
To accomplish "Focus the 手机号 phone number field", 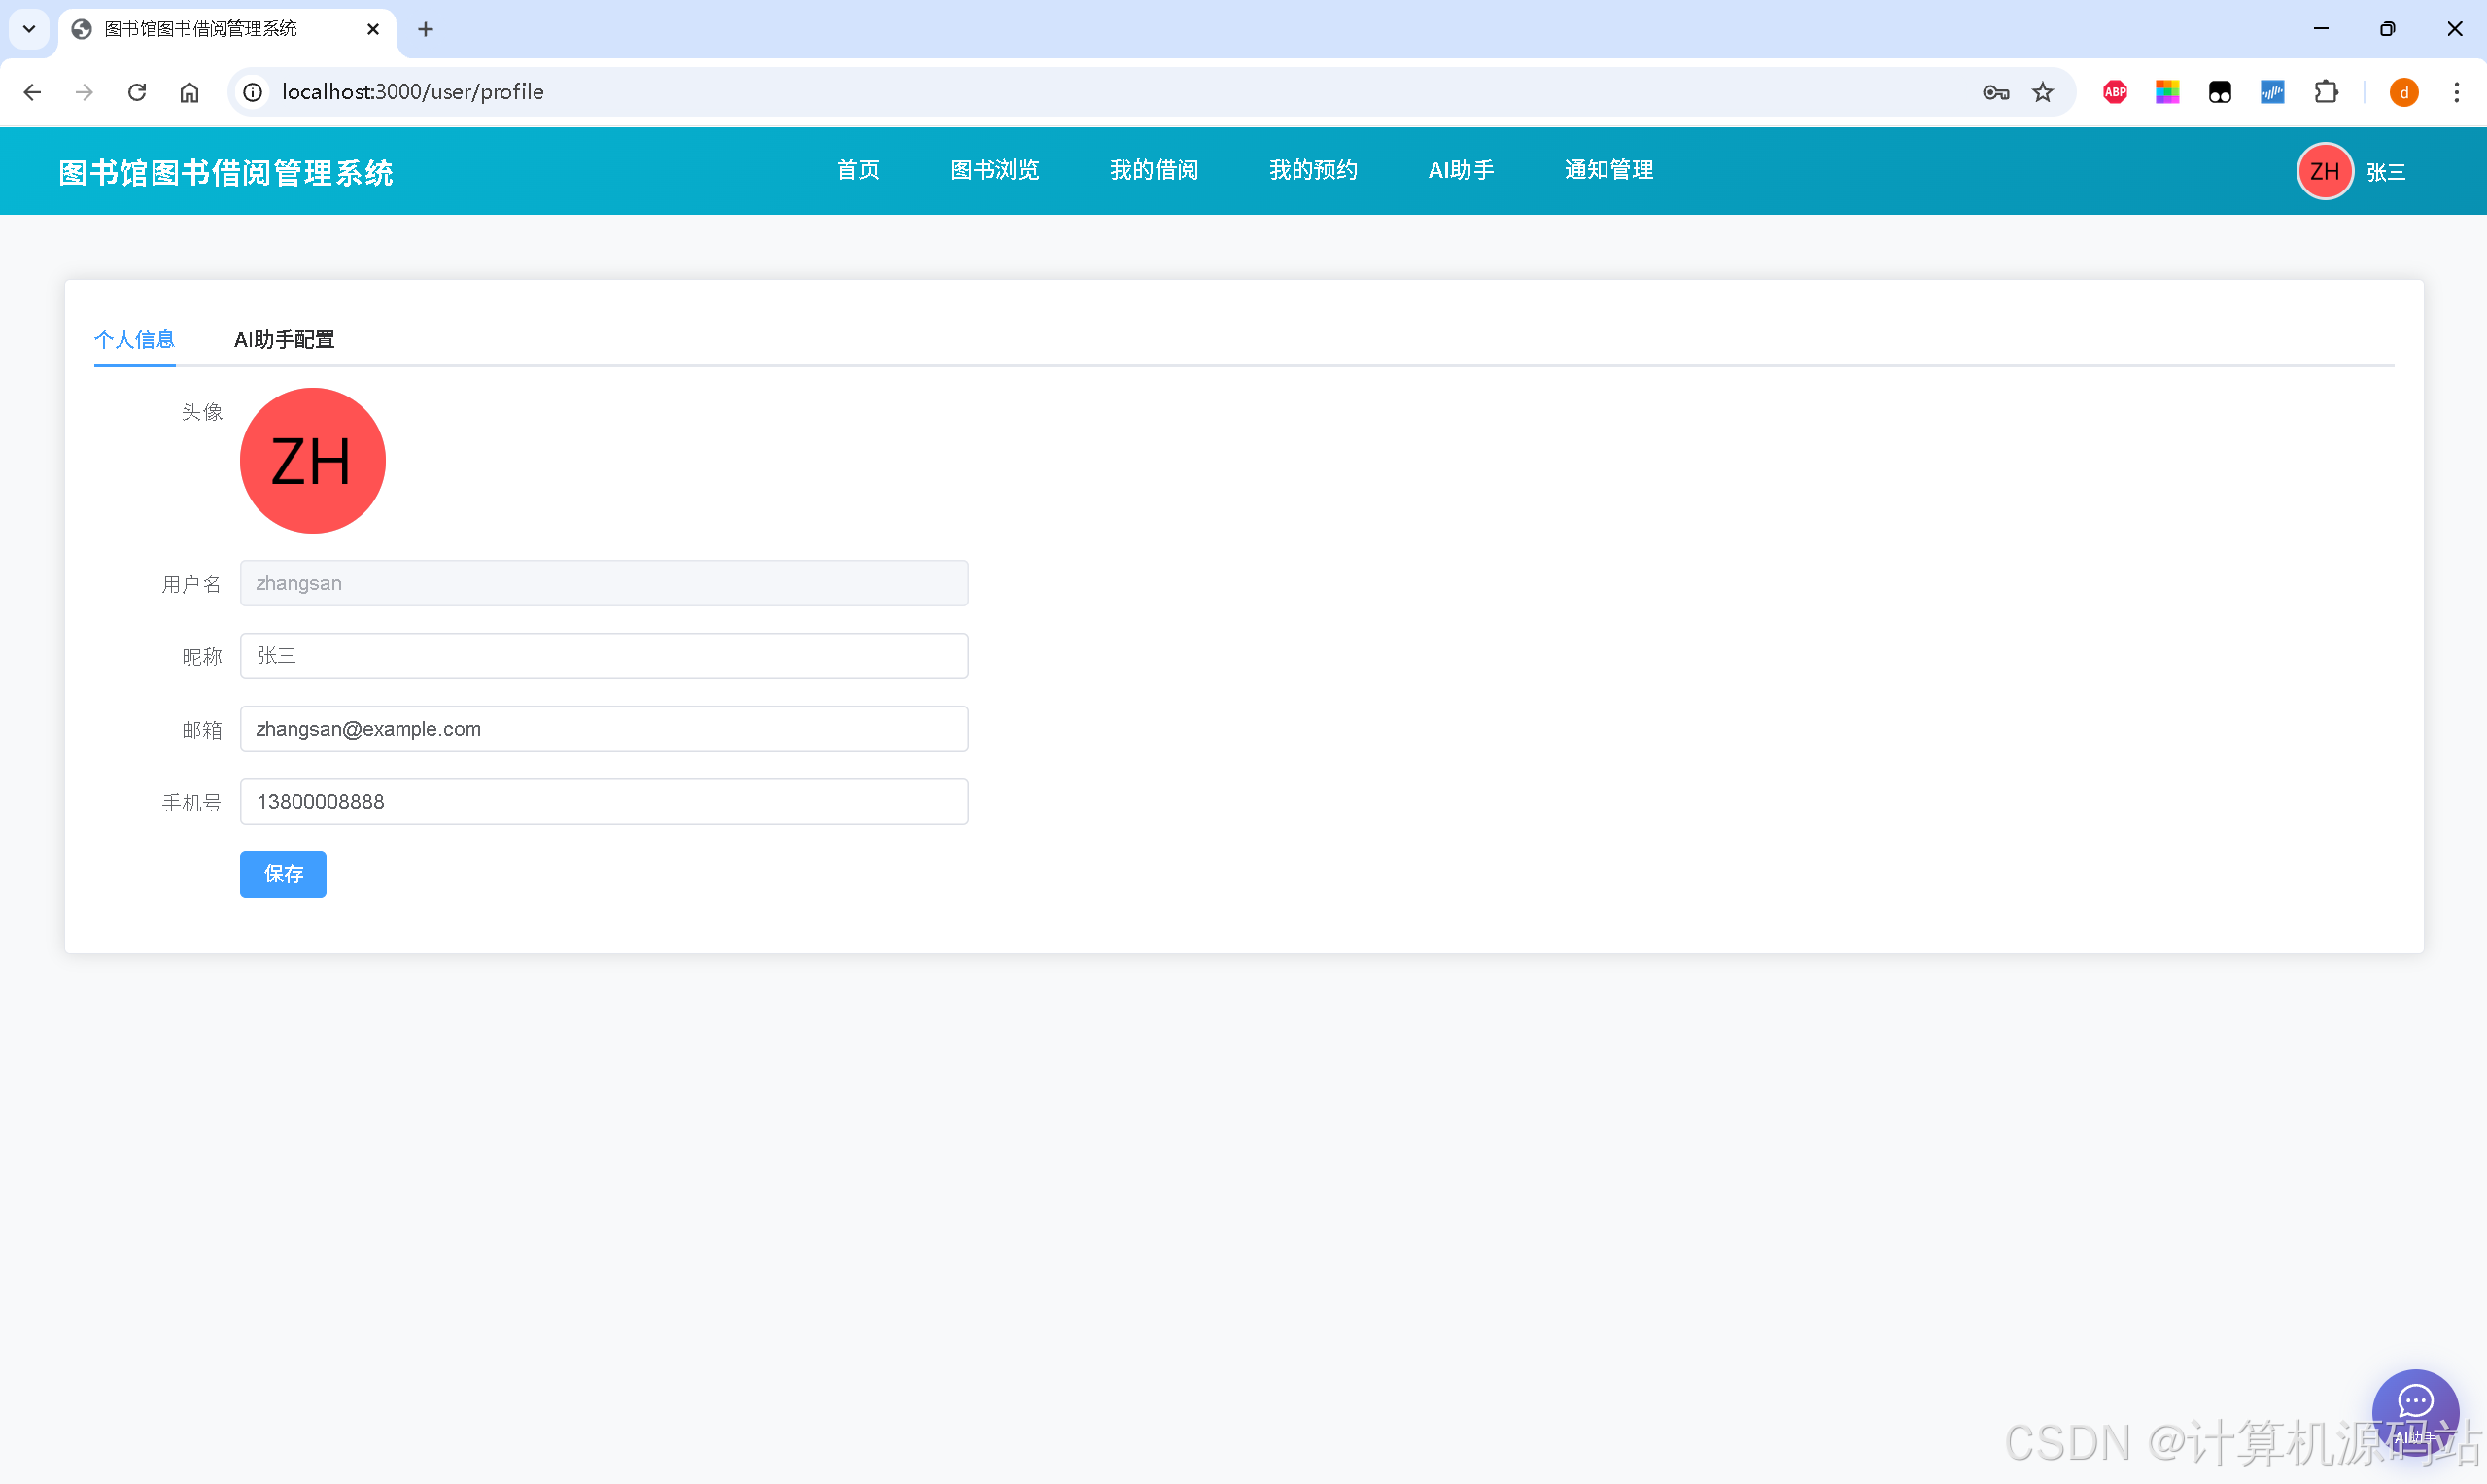I will (x=604, y=802).
